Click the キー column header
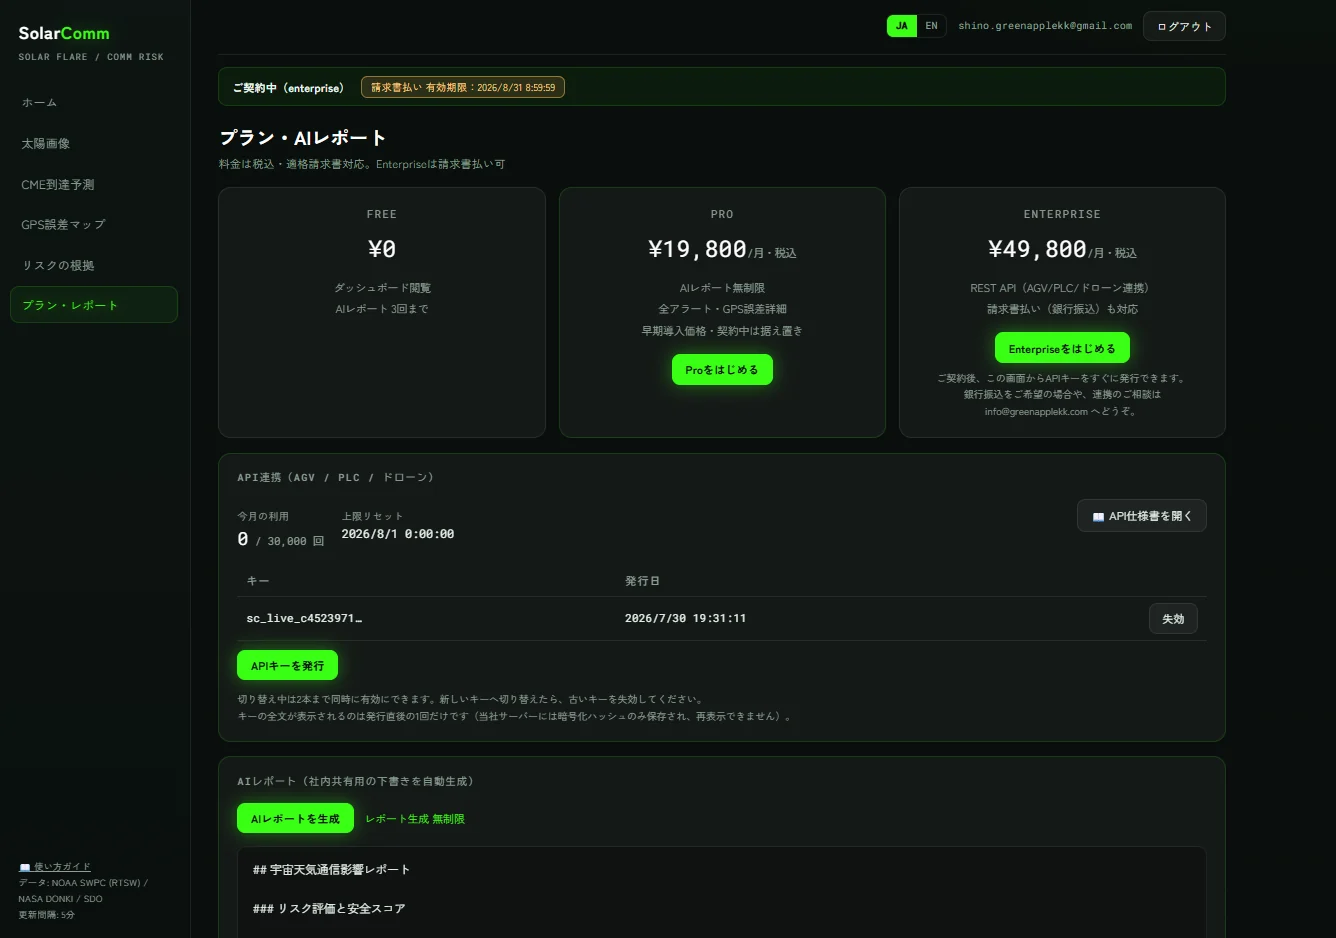This screenshot has width=1336, height=938. pyautogui.click(x=258, y=581)
